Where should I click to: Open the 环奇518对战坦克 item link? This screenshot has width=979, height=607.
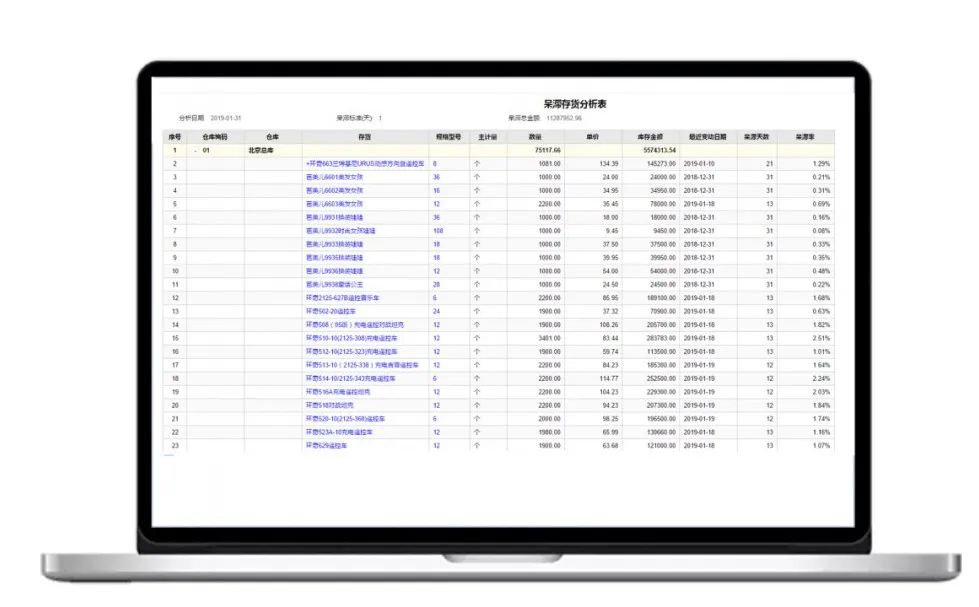[x=330, y=405]
